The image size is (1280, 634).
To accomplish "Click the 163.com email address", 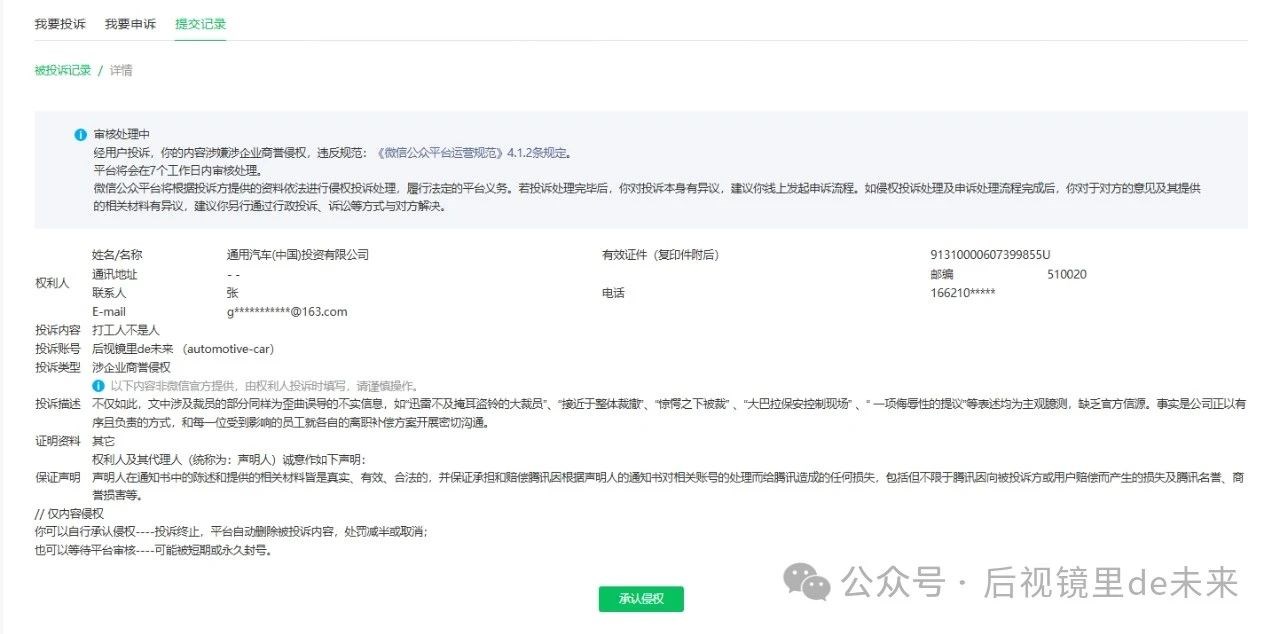I will [x=287, y=312].
